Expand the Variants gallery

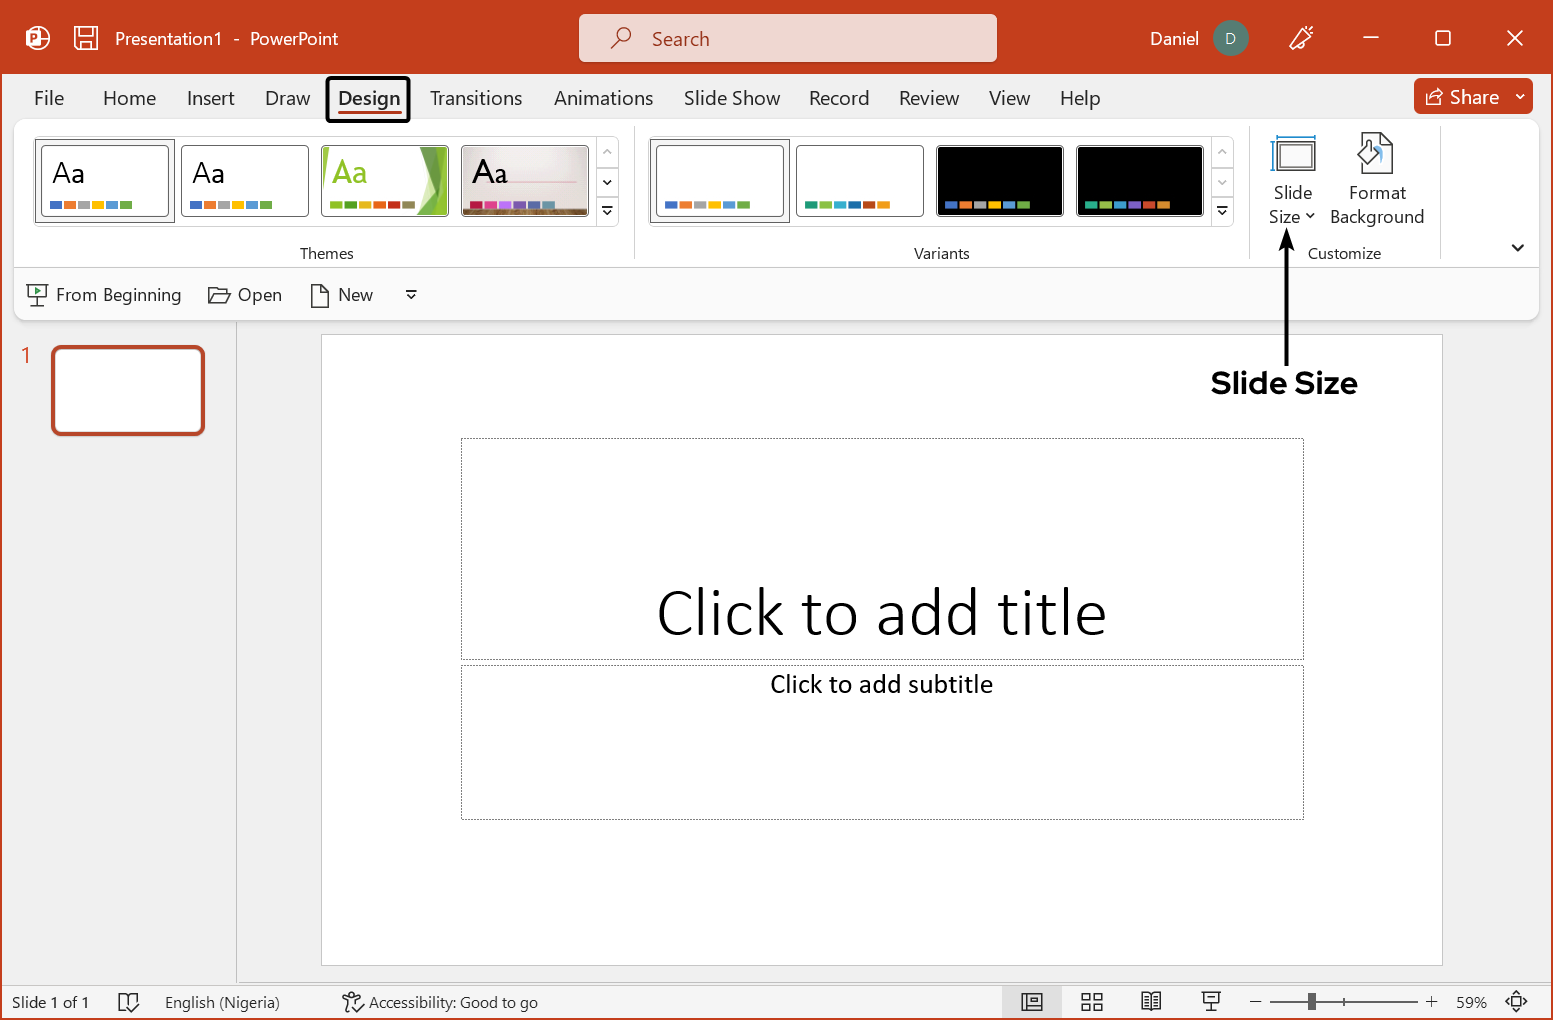tap(1222, 211)
